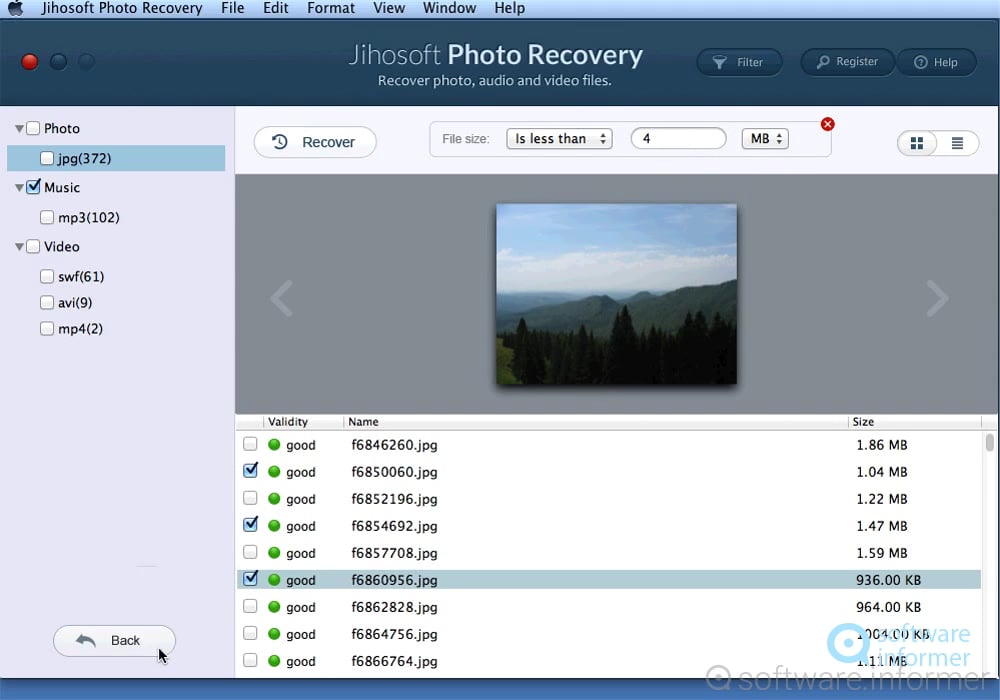This screenshot has height=700, width=1000.
Task: Check the box for f6846260.jpg
Action: [250, 444]
